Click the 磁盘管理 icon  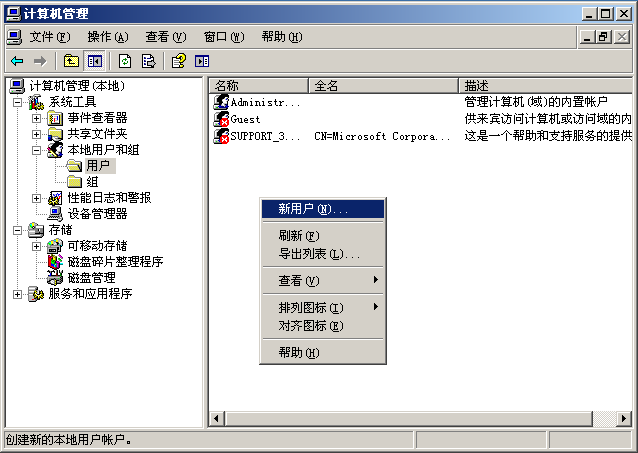(x=55, y=278)
